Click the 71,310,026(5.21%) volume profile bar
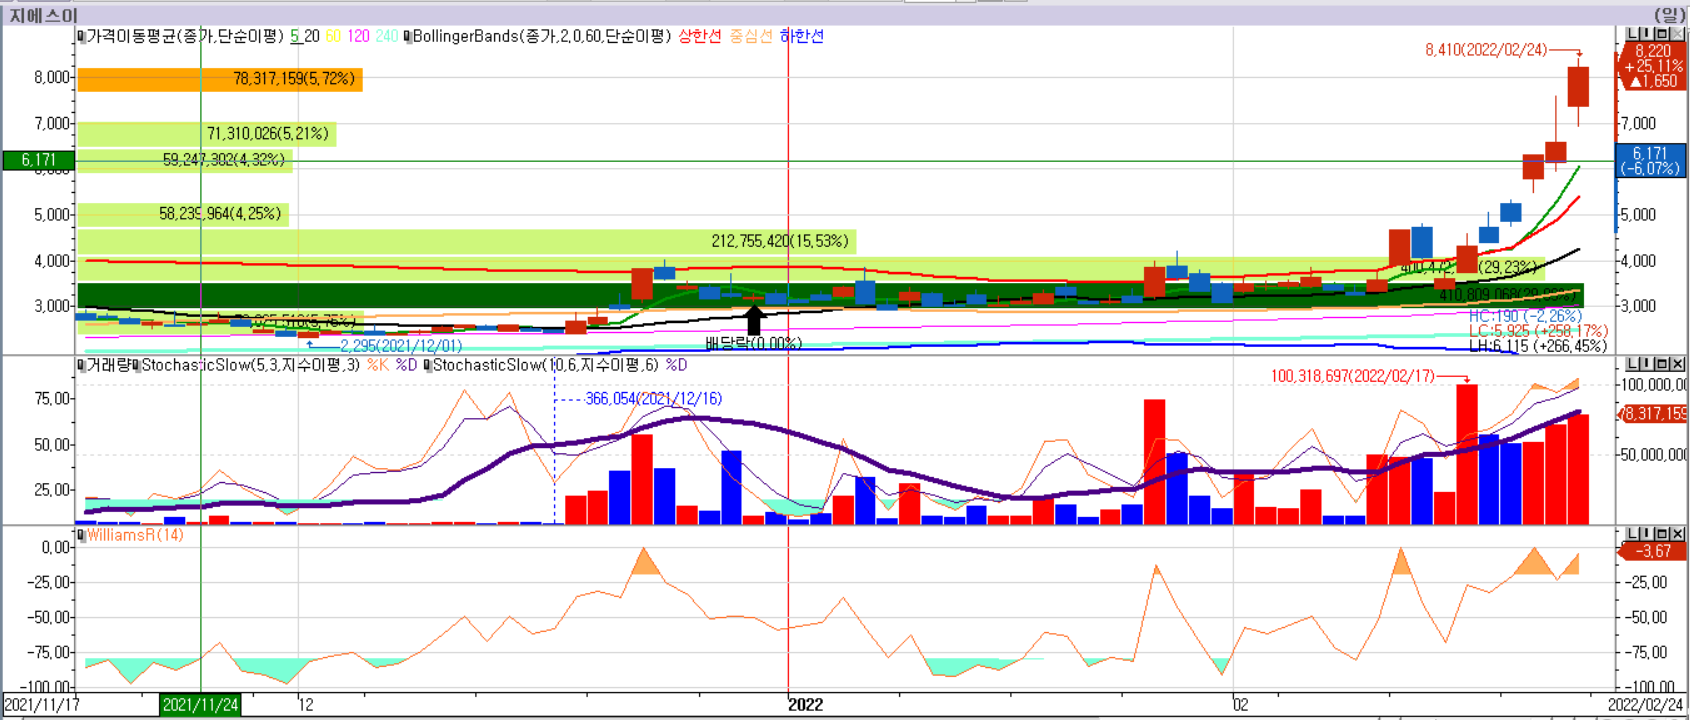The image size is (1690, 720). click(206, 134)
